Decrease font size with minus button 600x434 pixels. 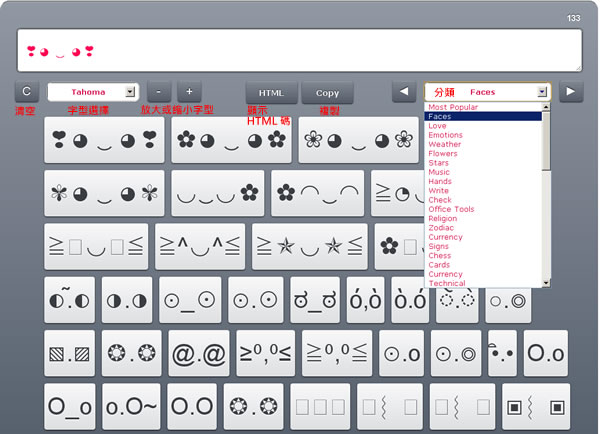pyautogui.click(x=160, y=91)
